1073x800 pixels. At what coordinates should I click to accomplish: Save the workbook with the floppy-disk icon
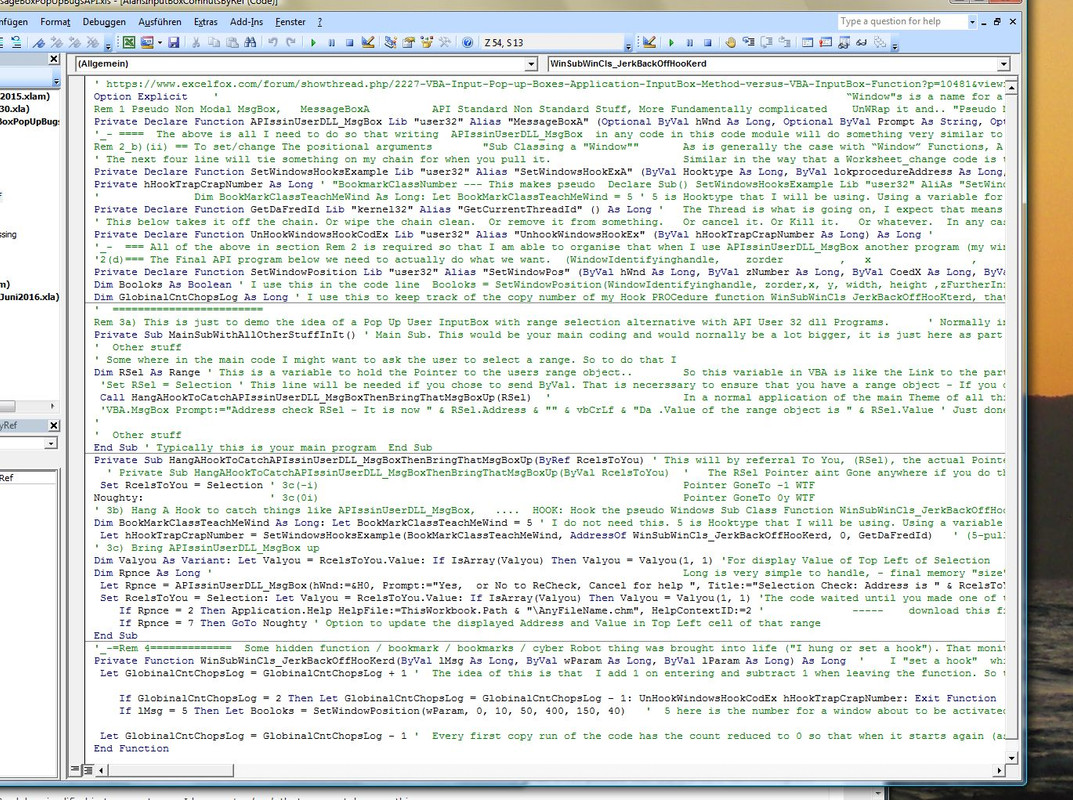(x=174, y=42)
